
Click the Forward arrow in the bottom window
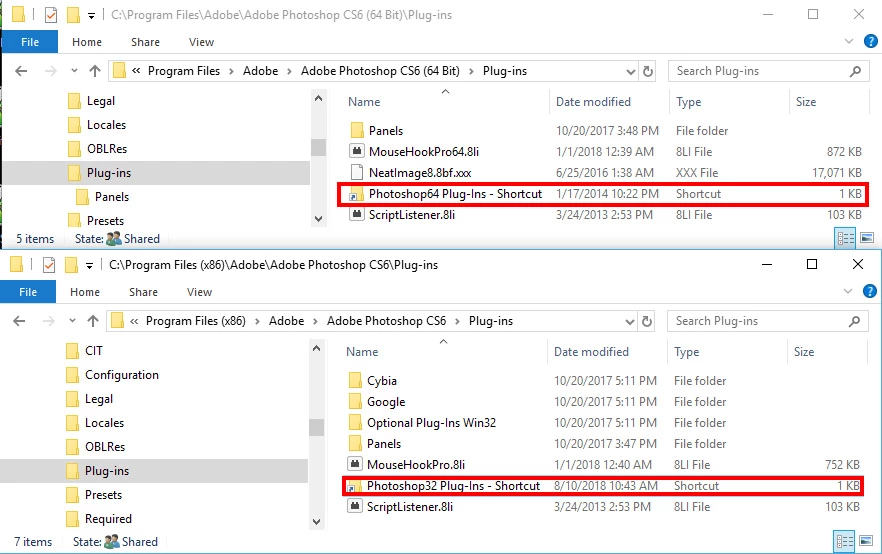pos(49,321)
